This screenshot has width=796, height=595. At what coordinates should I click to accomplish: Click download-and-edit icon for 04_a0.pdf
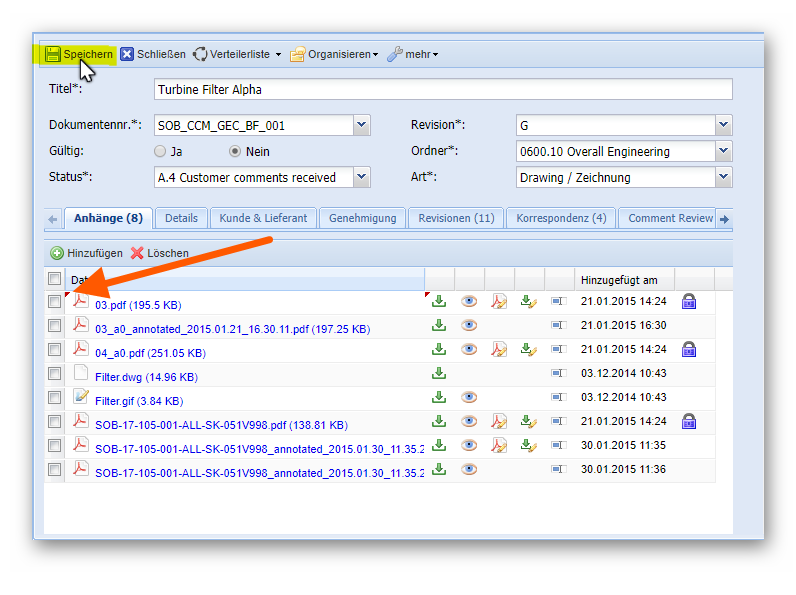[529, 349]
